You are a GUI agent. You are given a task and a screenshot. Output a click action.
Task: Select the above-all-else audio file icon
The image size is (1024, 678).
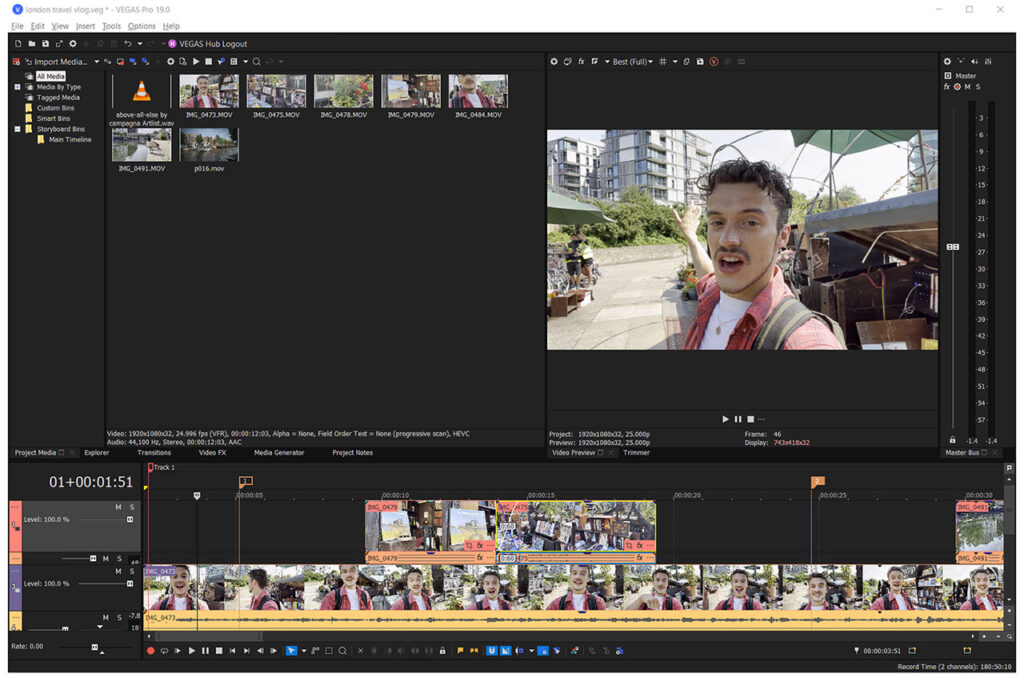(141, 91)
